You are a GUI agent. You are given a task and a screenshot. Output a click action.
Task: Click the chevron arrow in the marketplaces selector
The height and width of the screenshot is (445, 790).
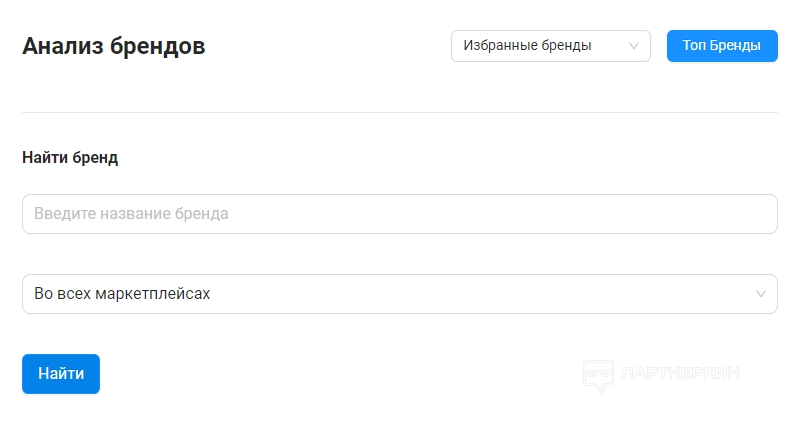tap(760, 294)
